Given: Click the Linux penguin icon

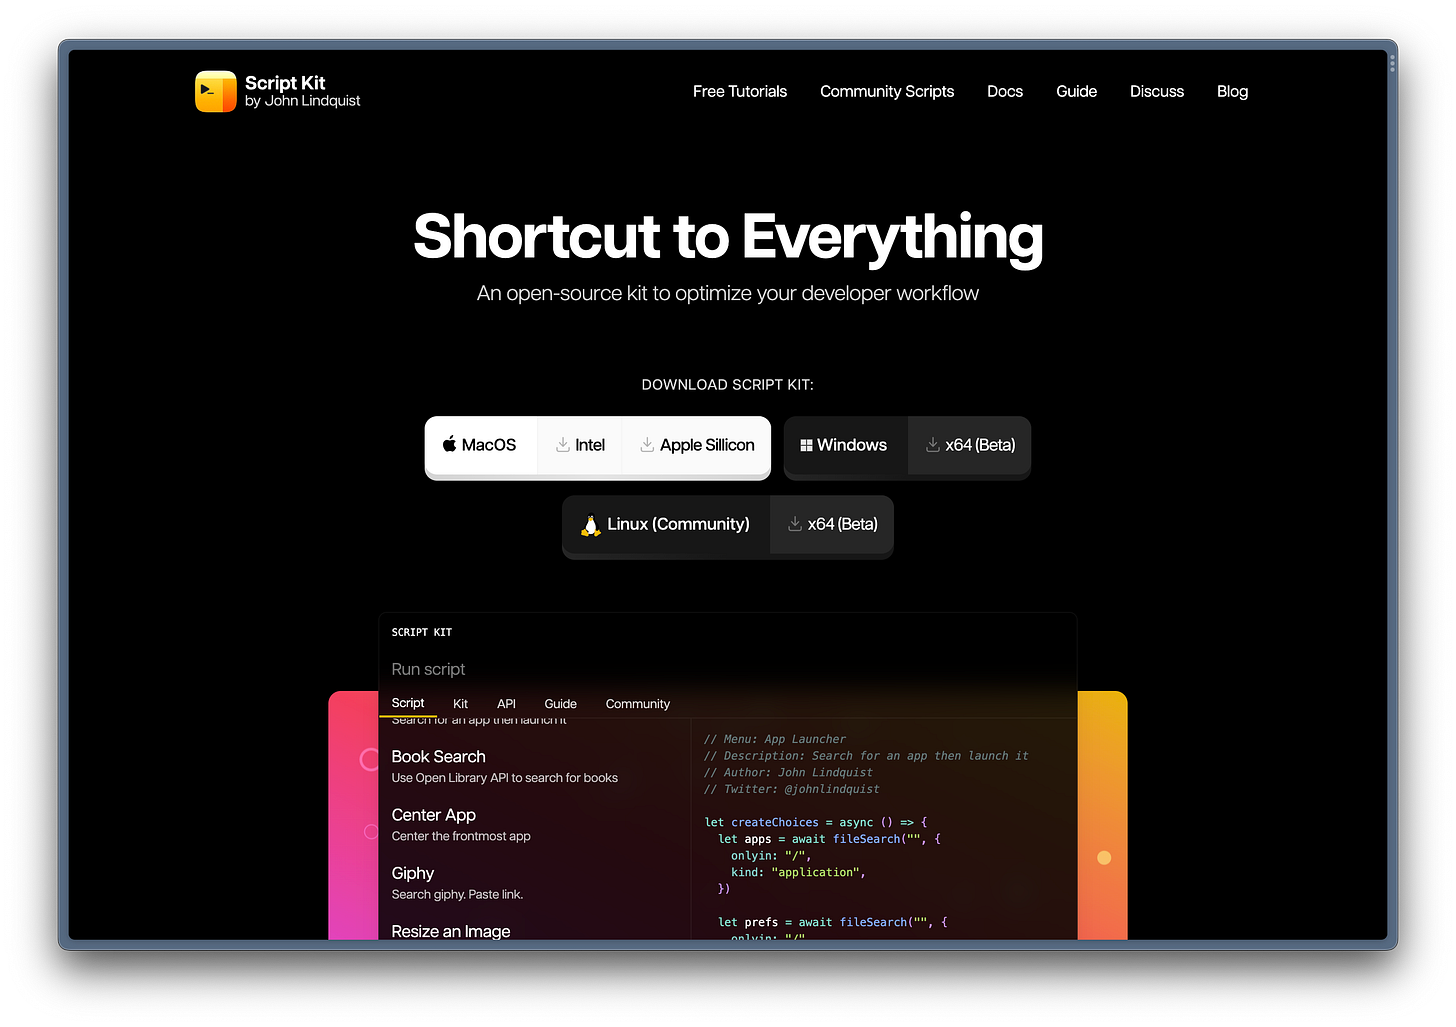Looking at the screenshot, I should click(591, 525).
